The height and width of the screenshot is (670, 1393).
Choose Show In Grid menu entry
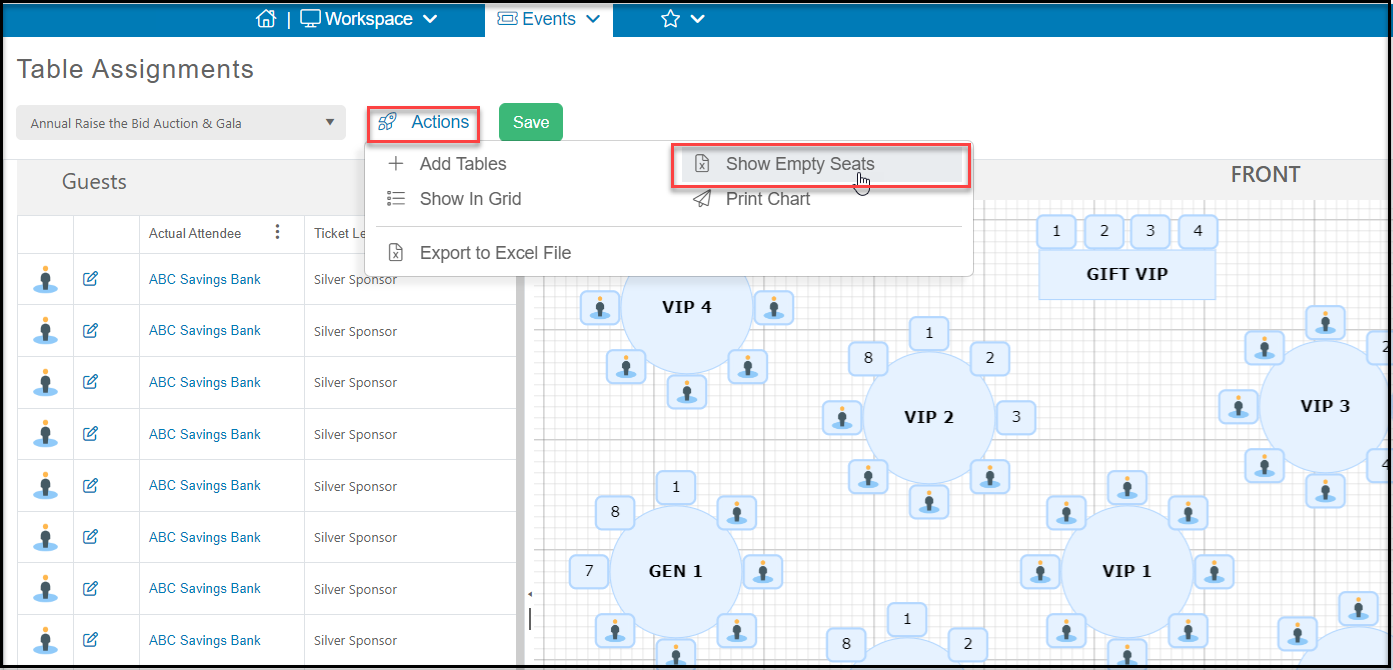click(470, 199)
